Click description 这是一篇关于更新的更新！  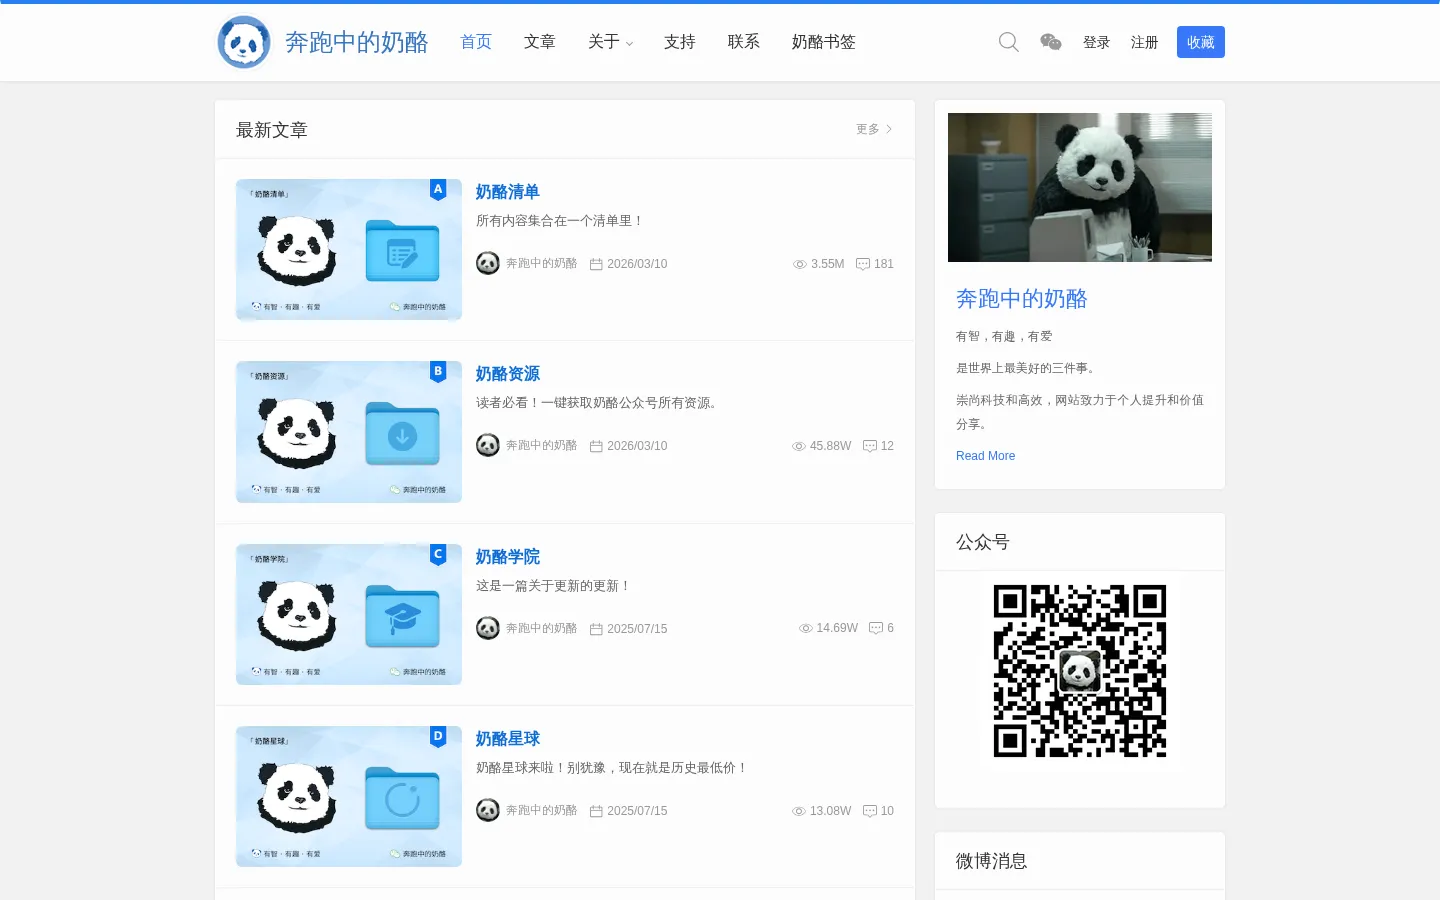tap(554, 586)
